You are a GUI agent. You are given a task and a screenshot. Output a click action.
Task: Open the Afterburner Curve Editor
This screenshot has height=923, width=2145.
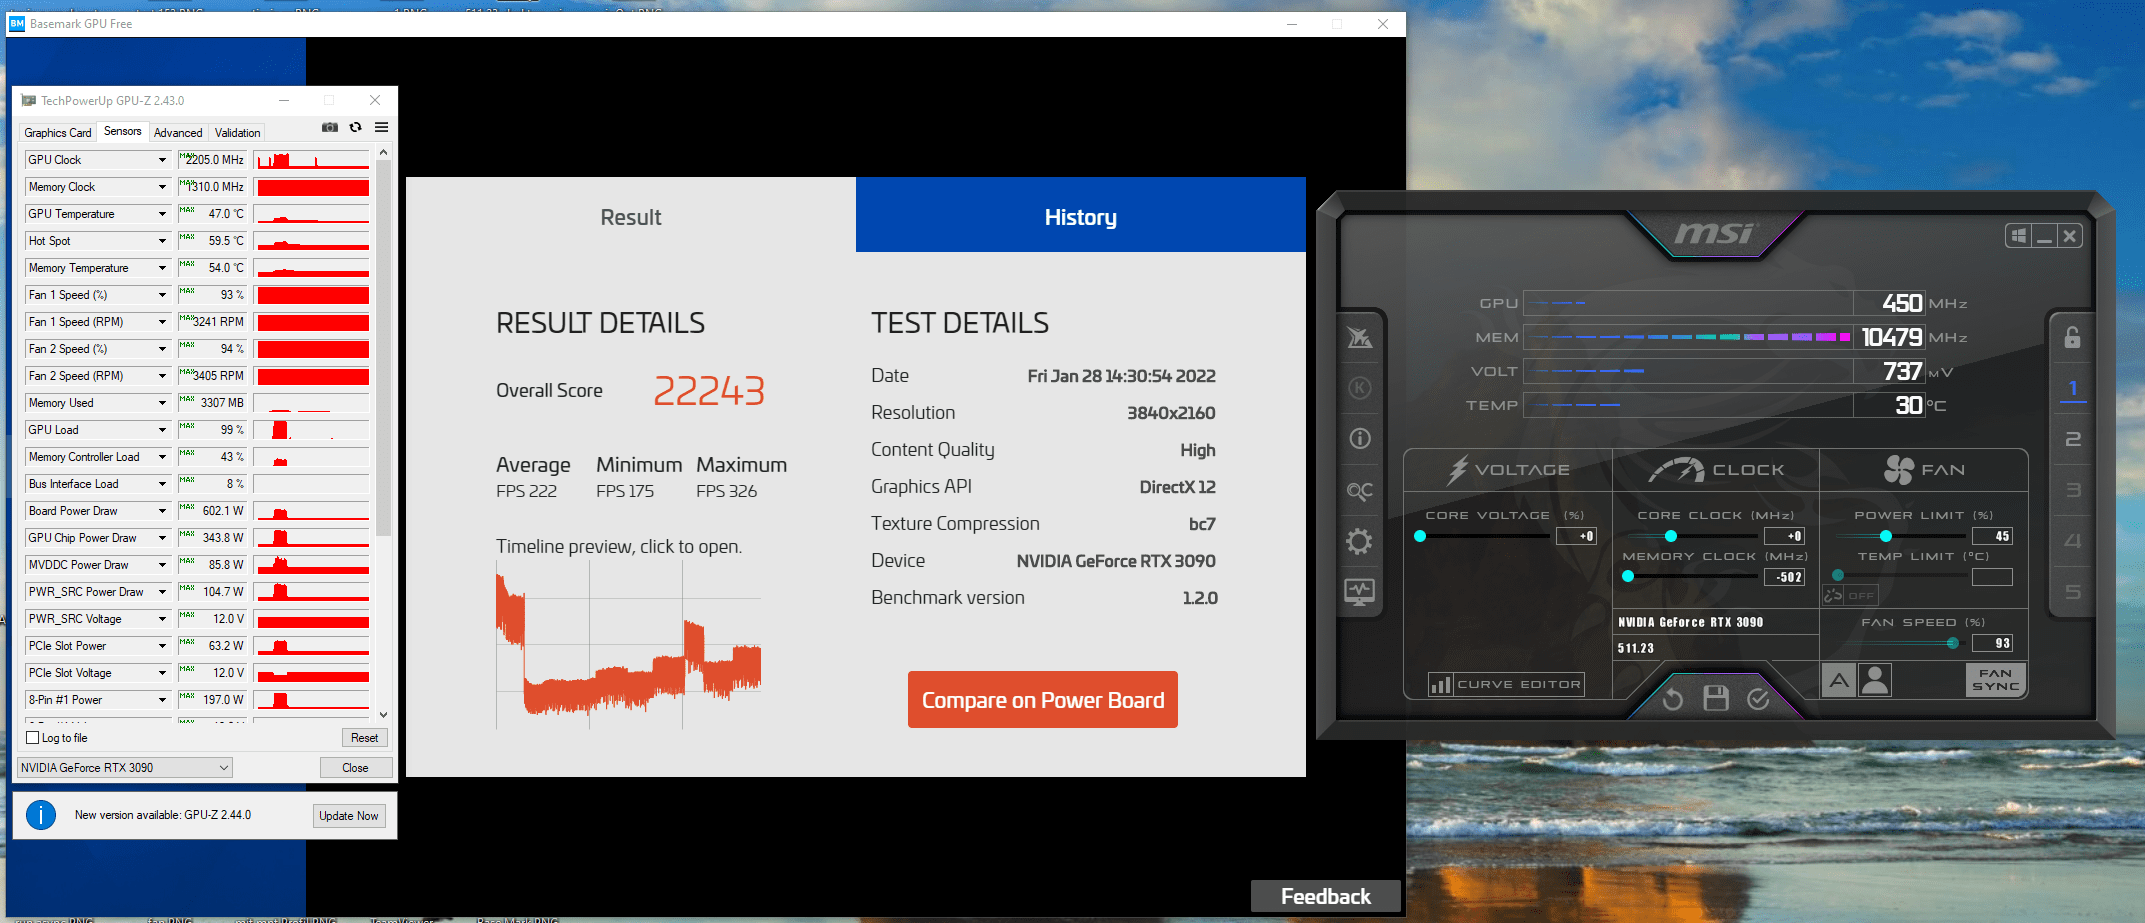[1506, 685]
